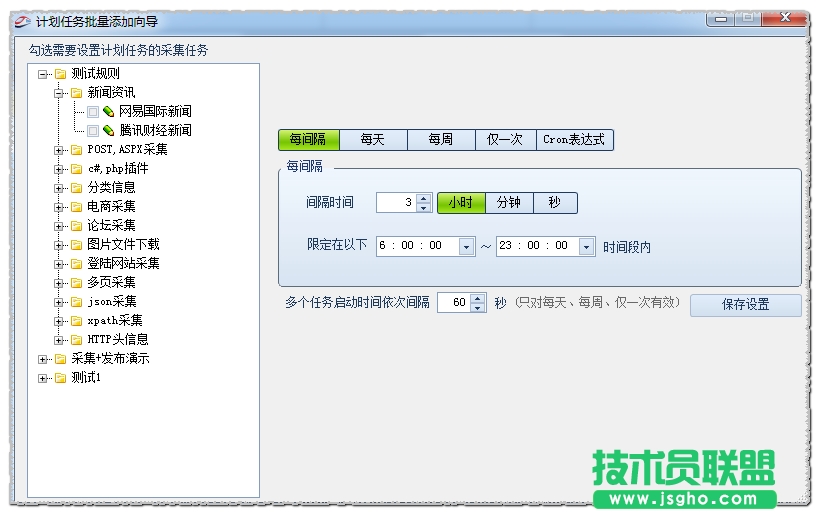Switch to the 每天 tab
820x515 pixels.
click(373, 140)
